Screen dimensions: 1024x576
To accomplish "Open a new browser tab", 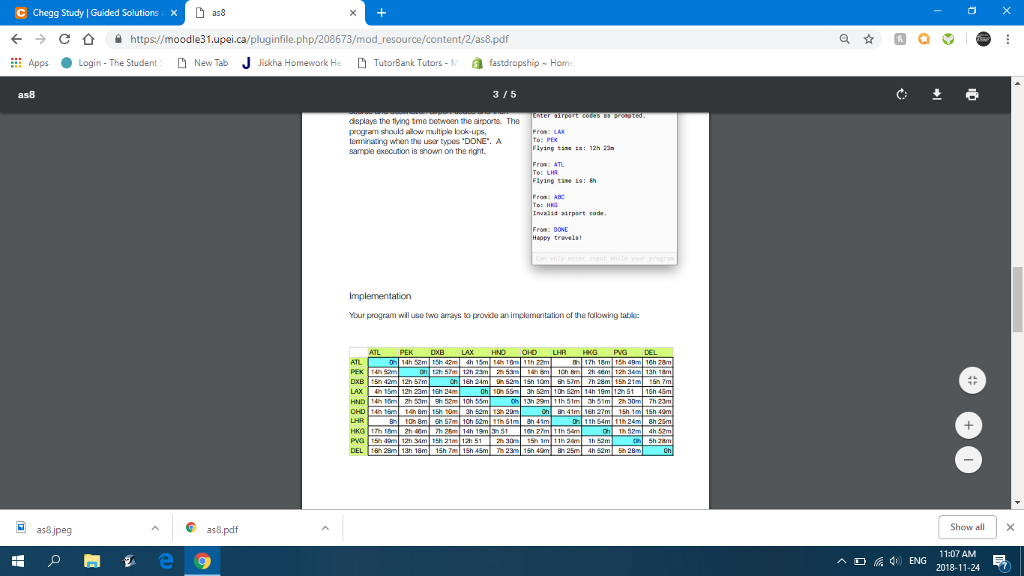I will point(381,12).
